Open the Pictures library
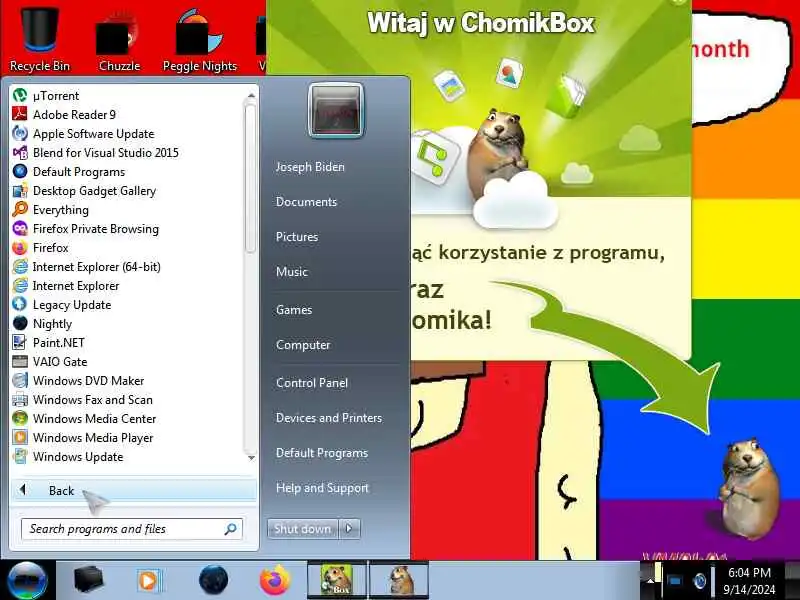This screenshot has height=600, width=800. point(297,237)
